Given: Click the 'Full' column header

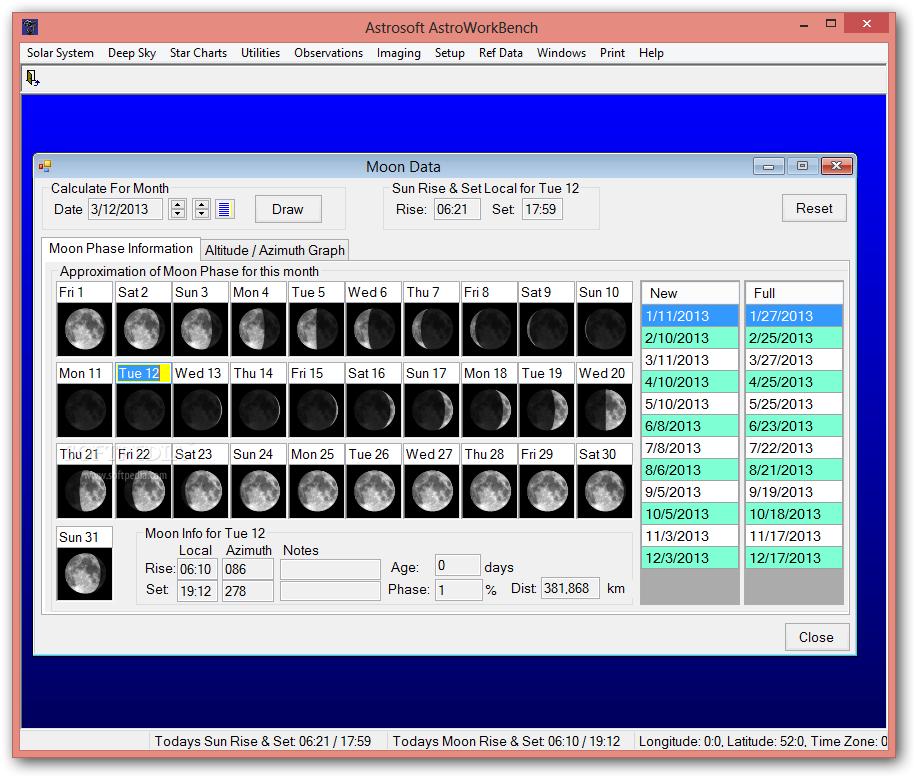Looking at the screenshot, I should (x=794, y=293).
